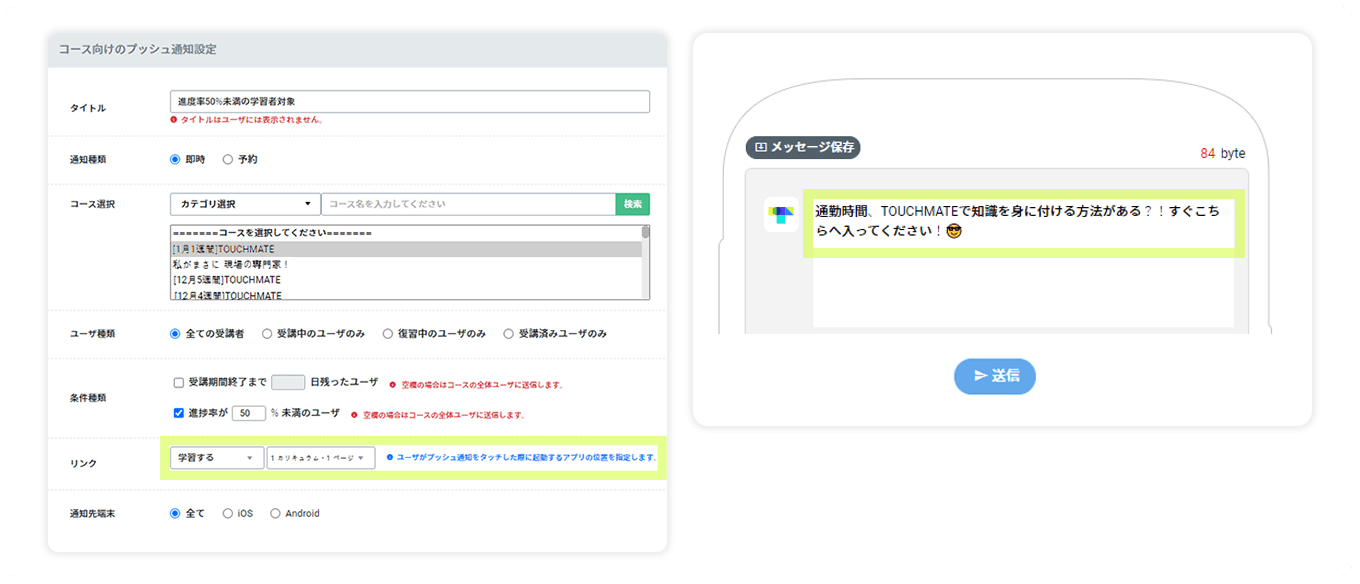Select Android as notification device
This screenshot has width=1360, height=584.
(275, 514)
